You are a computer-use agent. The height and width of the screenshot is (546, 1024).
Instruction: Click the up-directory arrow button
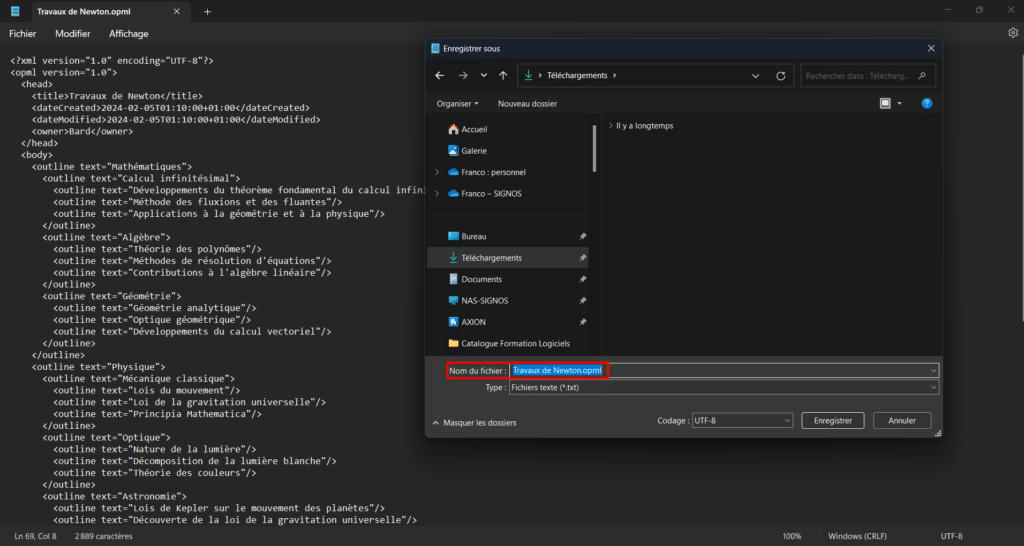pyautogui.click(x=502, y=75)
